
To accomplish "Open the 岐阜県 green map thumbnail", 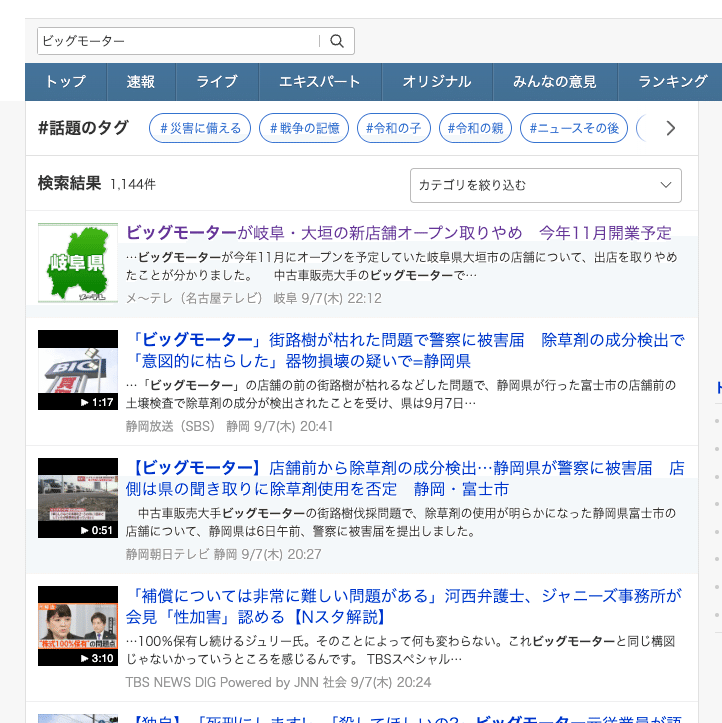I will click(78, 263).
